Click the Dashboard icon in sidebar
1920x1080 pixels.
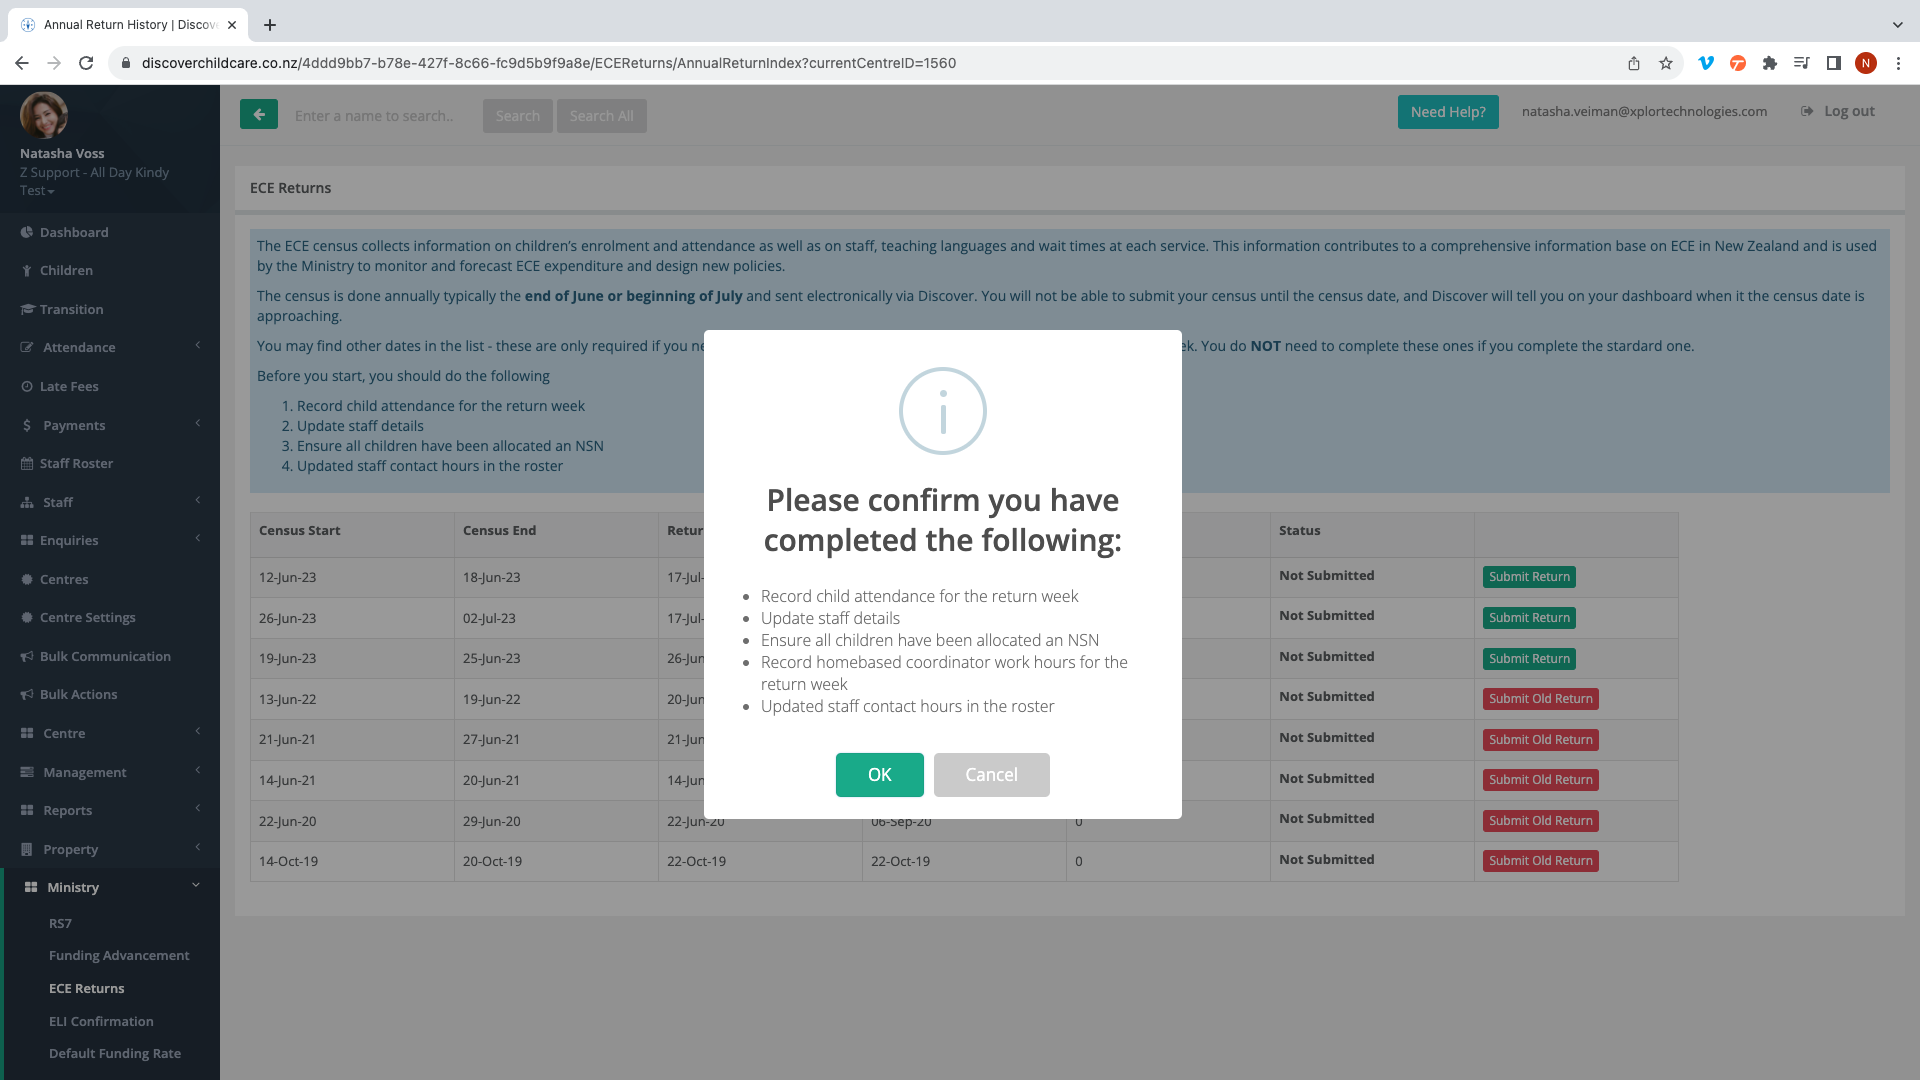(x=27, y=232)
